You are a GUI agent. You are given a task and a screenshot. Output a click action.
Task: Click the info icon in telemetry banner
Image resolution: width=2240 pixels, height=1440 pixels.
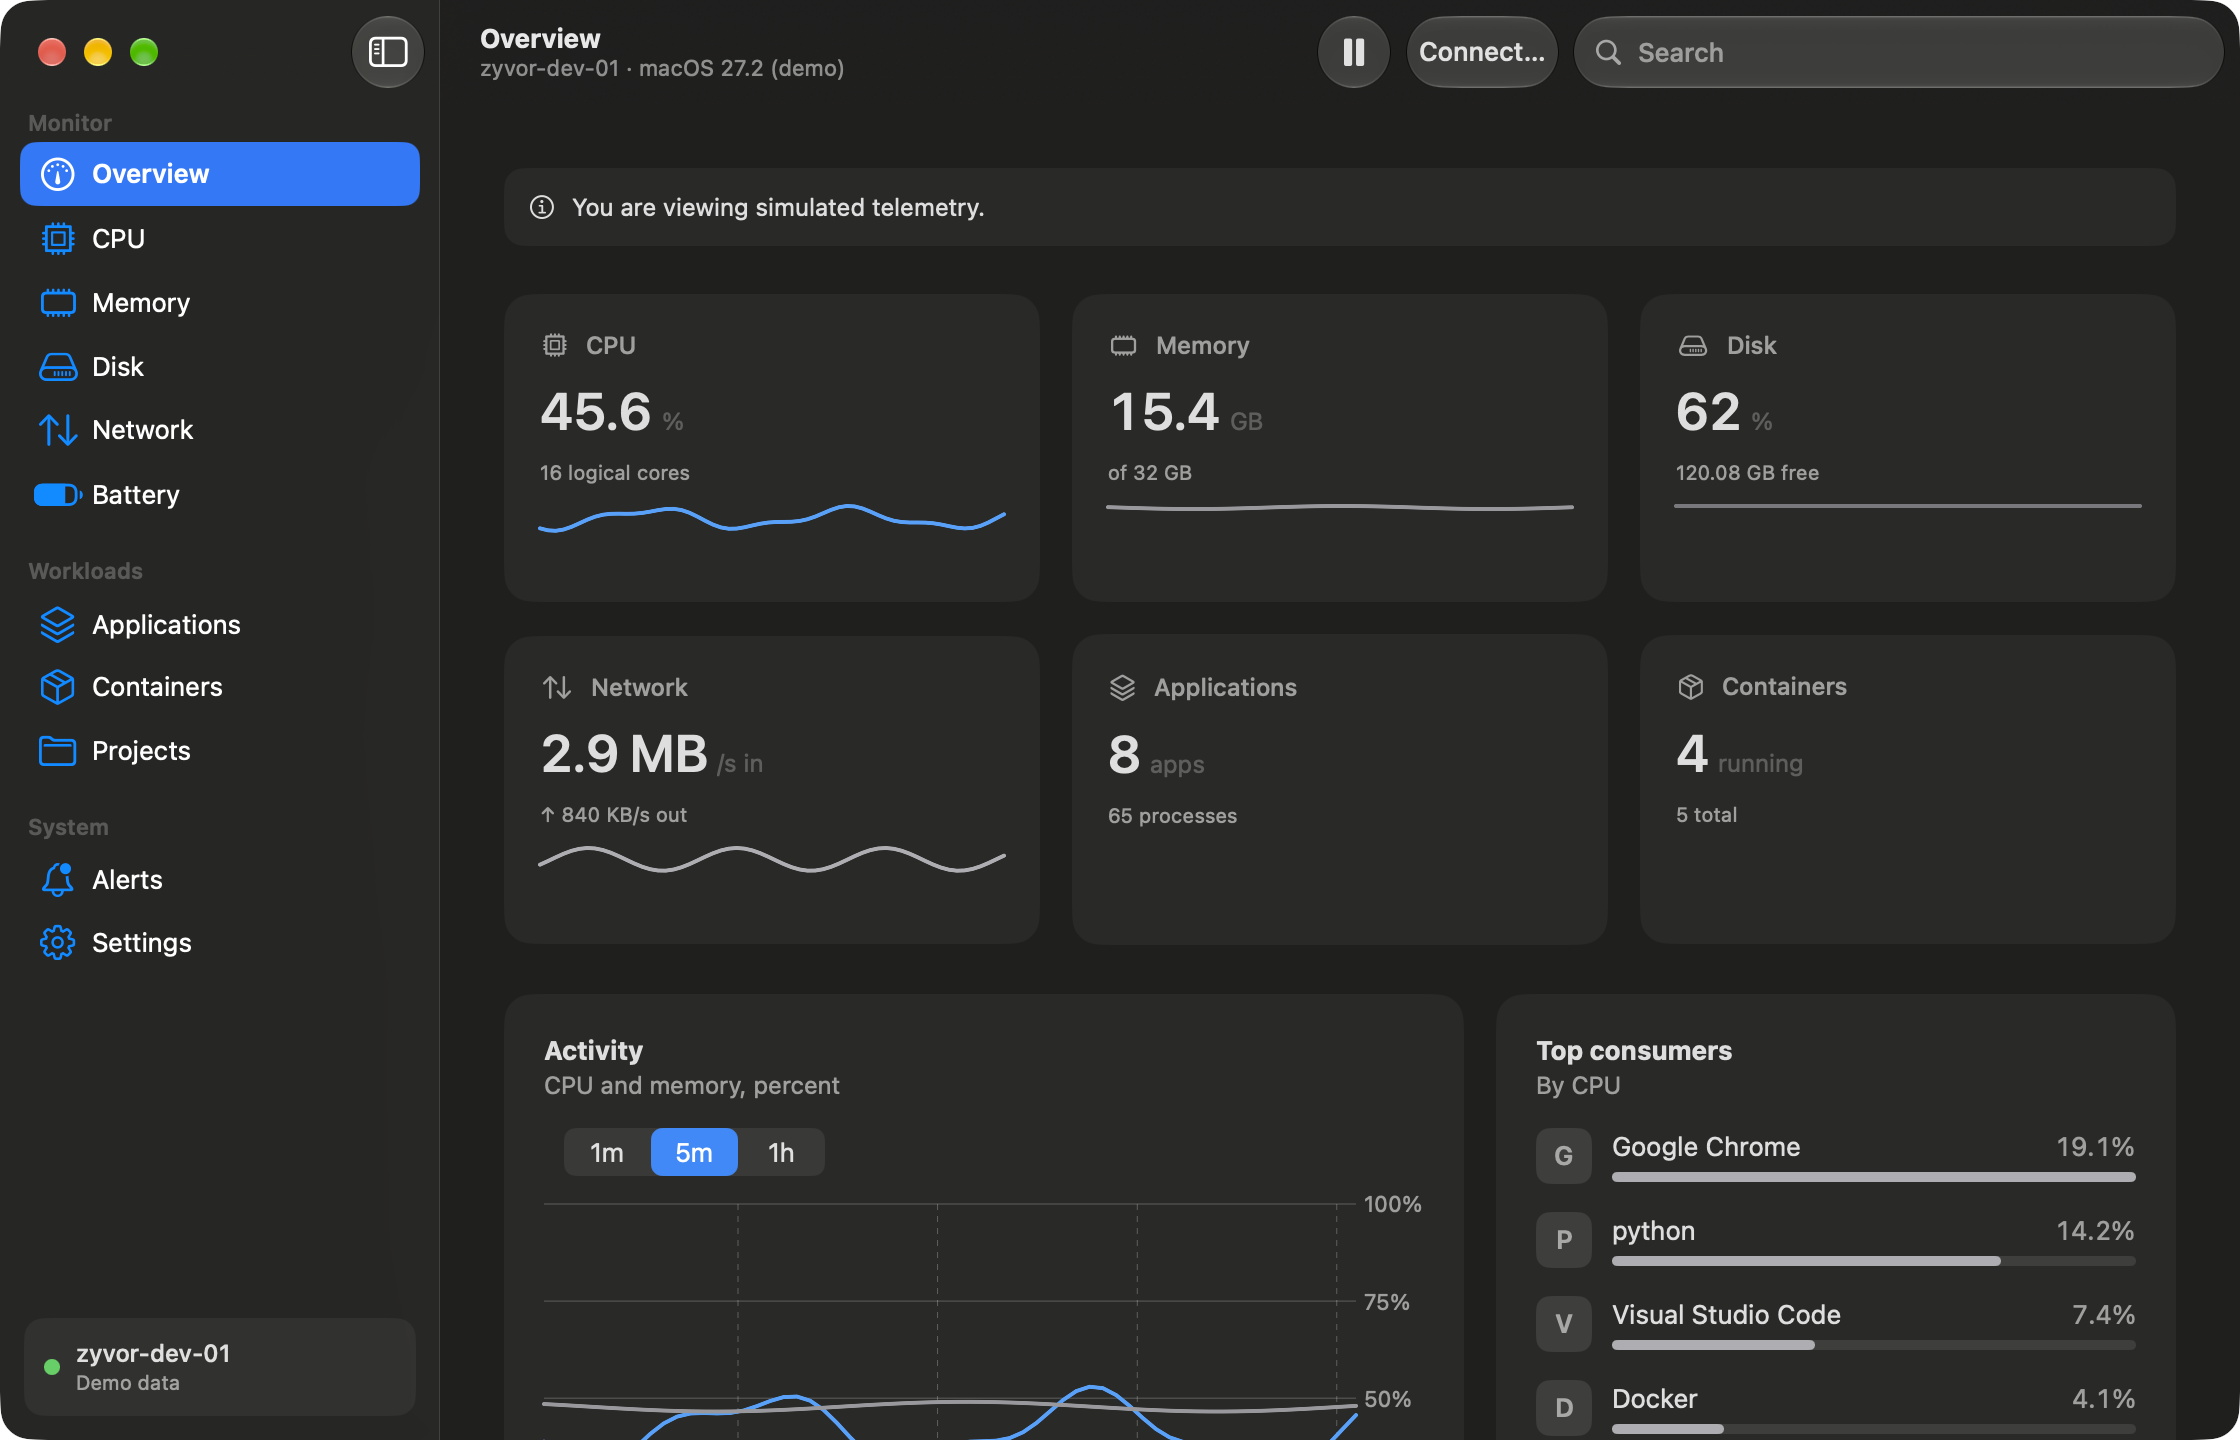tap(542, 207)
